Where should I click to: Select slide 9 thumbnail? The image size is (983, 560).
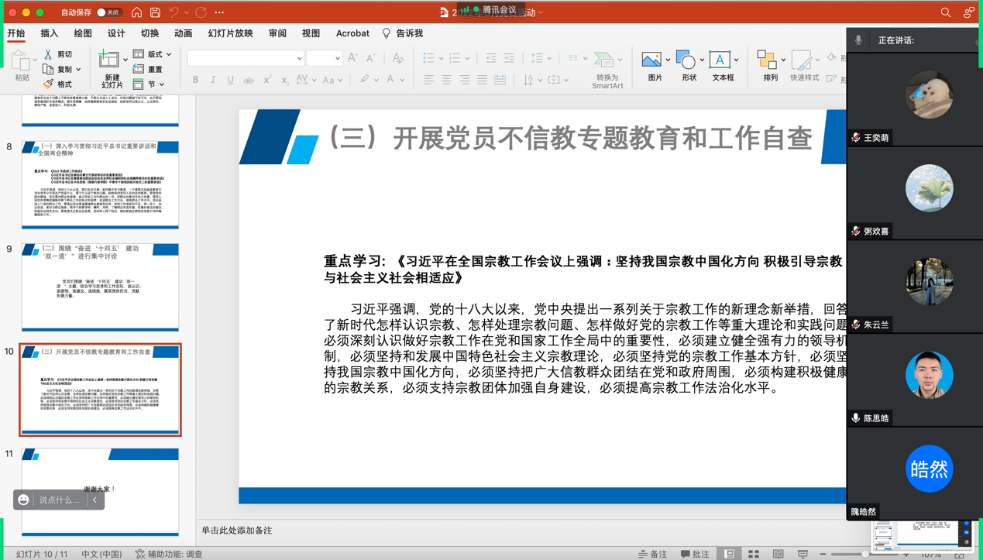point(100,287)
